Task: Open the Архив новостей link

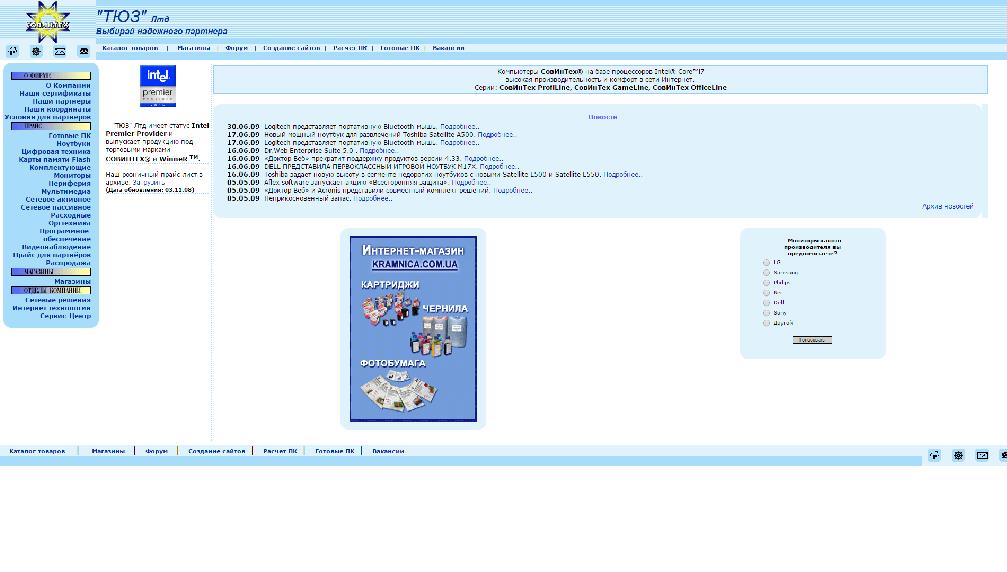Action: (947, 207)
